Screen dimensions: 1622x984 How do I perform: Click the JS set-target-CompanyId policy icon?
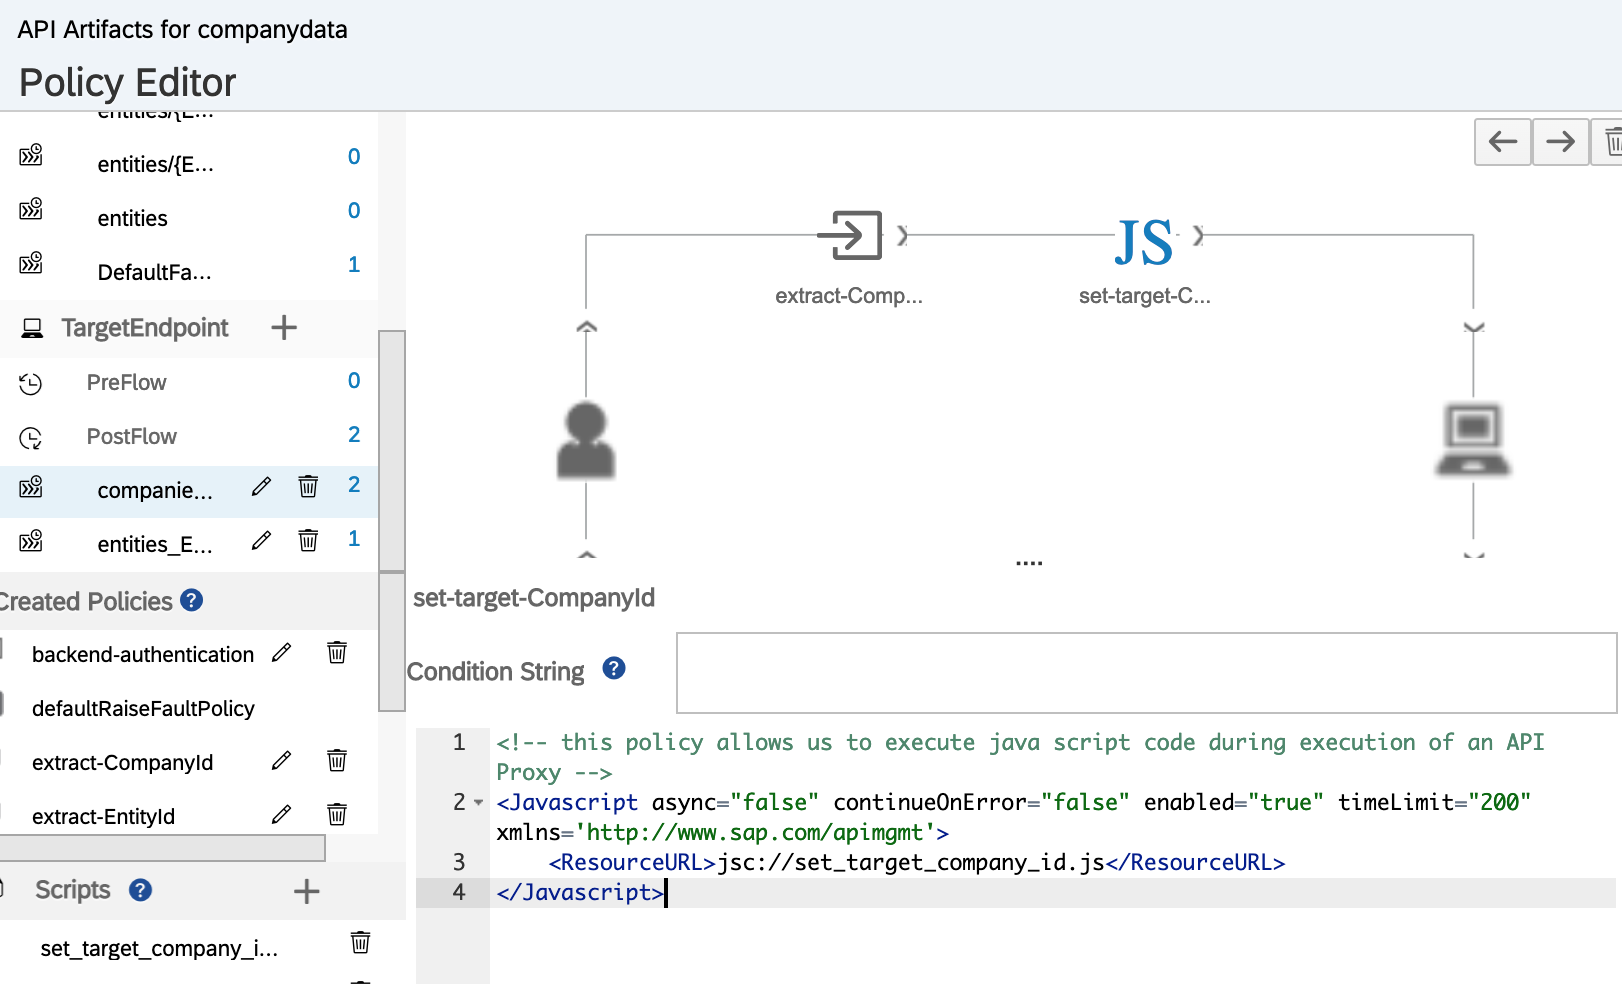1143,242
